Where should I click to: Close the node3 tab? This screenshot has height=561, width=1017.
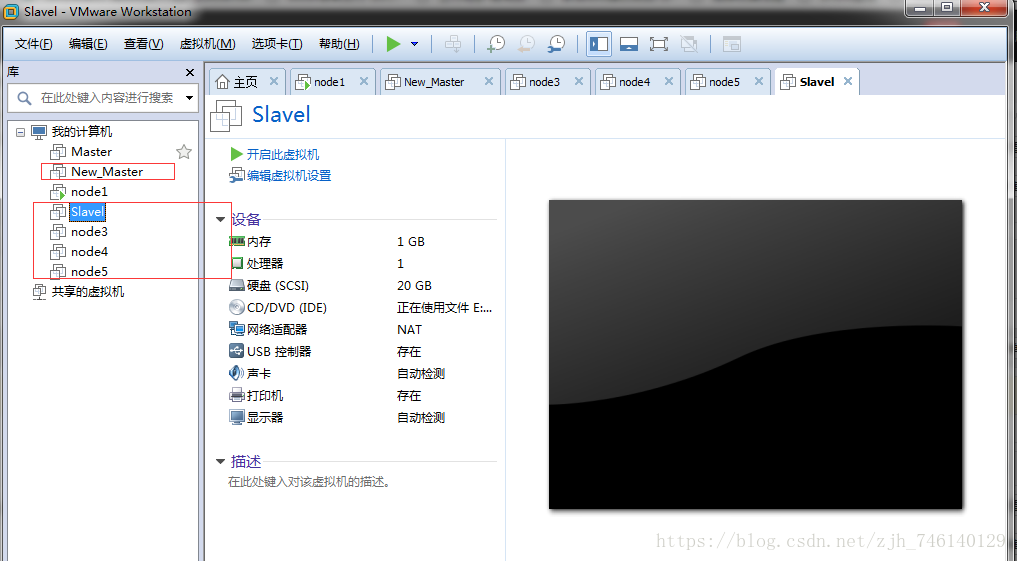coord(579,81)
